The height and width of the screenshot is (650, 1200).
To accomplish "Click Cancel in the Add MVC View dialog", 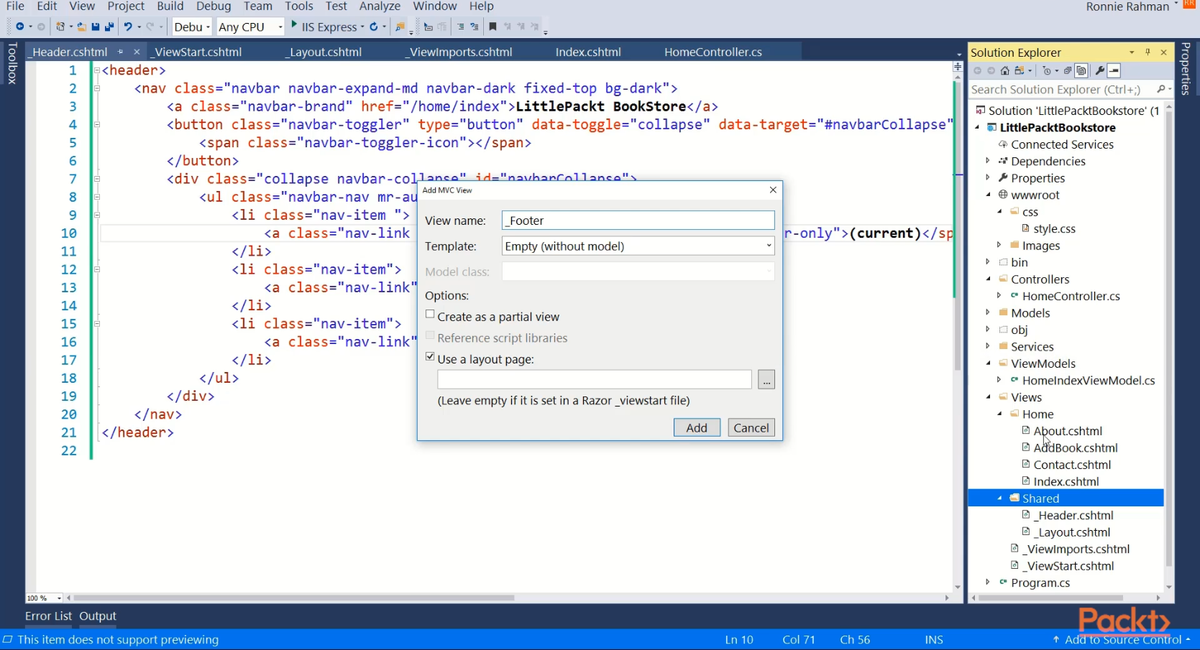I will [x=751, y=427].
